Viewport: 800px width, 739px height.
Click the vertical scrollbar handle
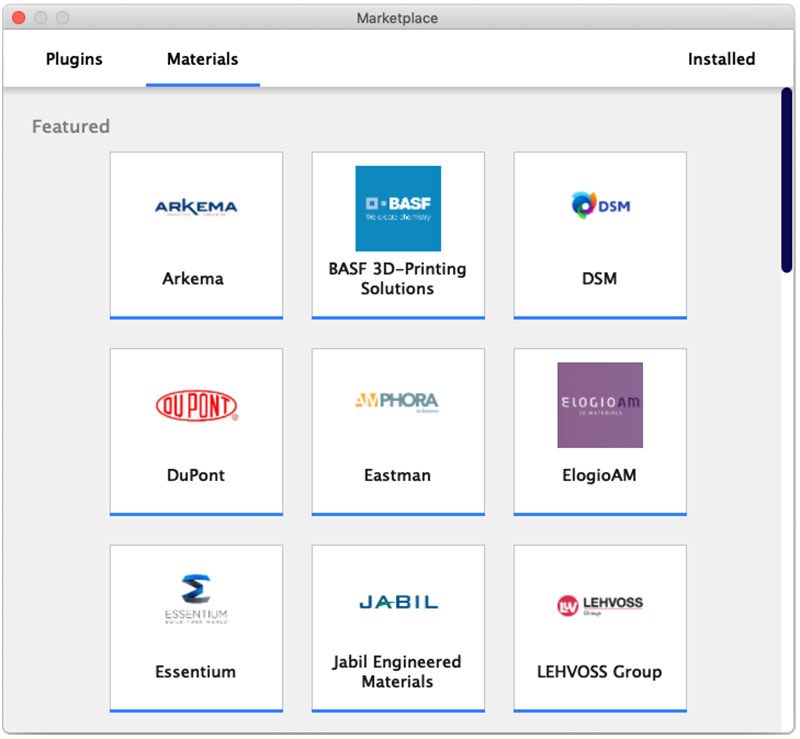787,180
